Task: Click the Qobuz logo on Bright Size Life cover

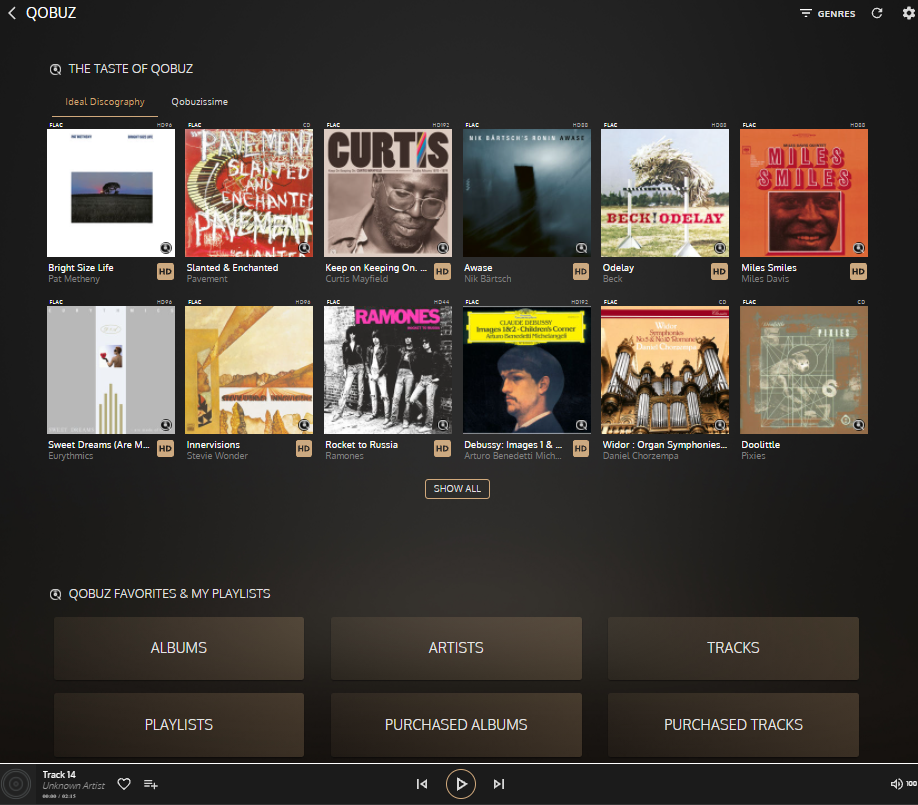Action: point(166,248)
